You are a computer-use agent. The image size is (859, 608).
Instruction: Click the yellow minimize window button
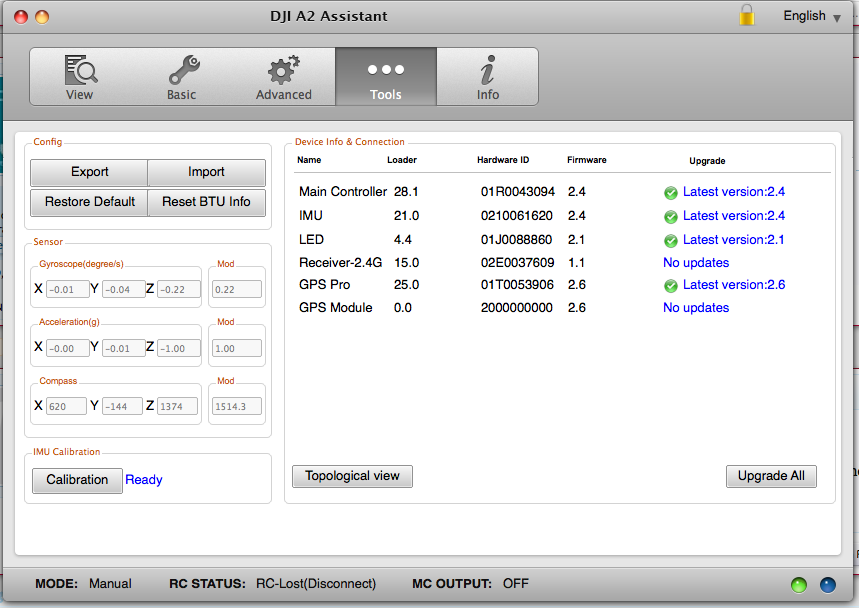pos(42,17)
